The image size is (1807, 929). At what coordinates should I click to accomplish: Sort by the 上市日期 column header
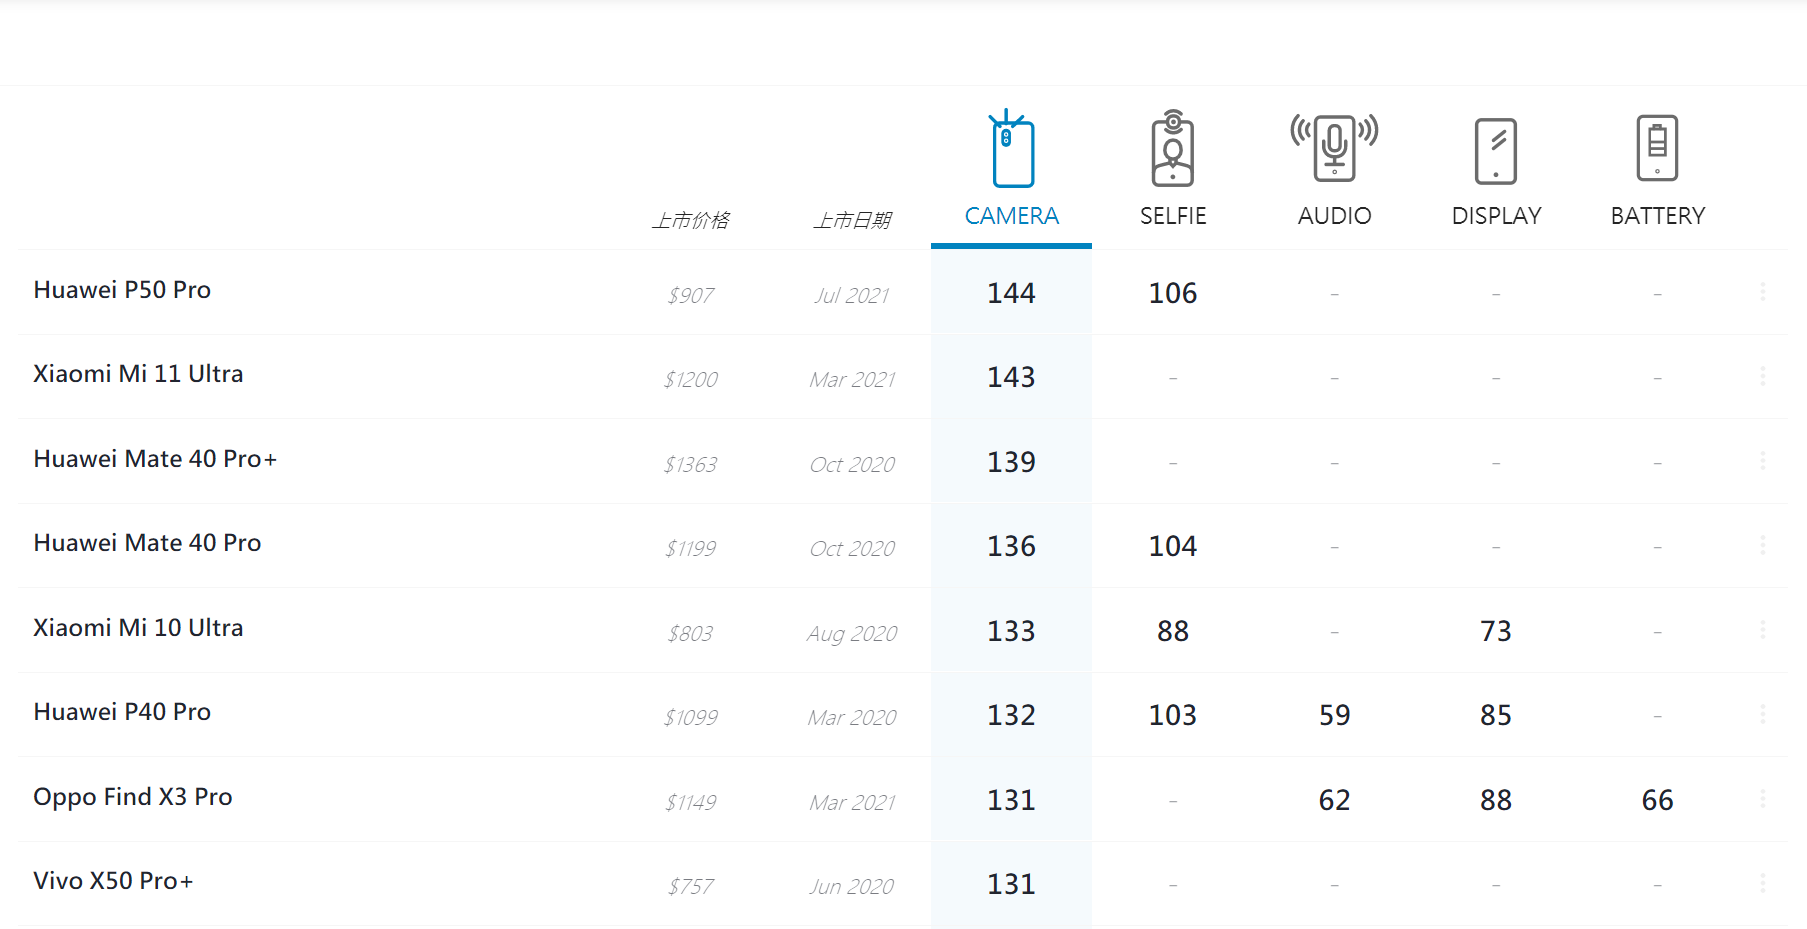[x=852, y=220]
